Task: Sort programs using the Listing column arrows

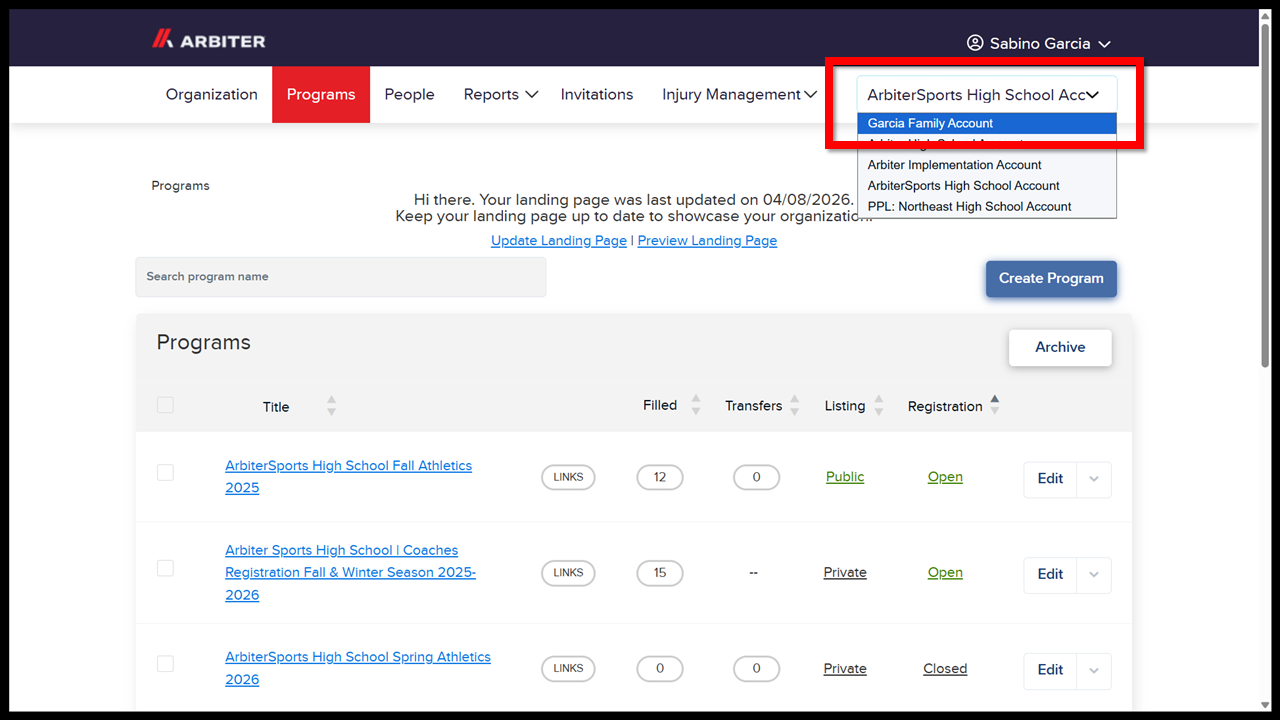Action: 879,405
